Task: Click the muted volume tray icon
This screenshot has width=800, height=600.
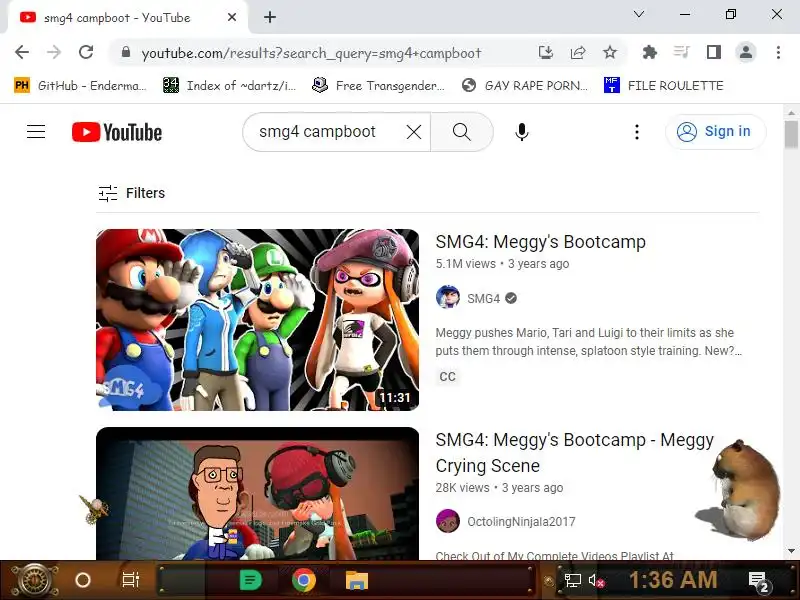Action: pyautogui.click(x=596, y=581)
